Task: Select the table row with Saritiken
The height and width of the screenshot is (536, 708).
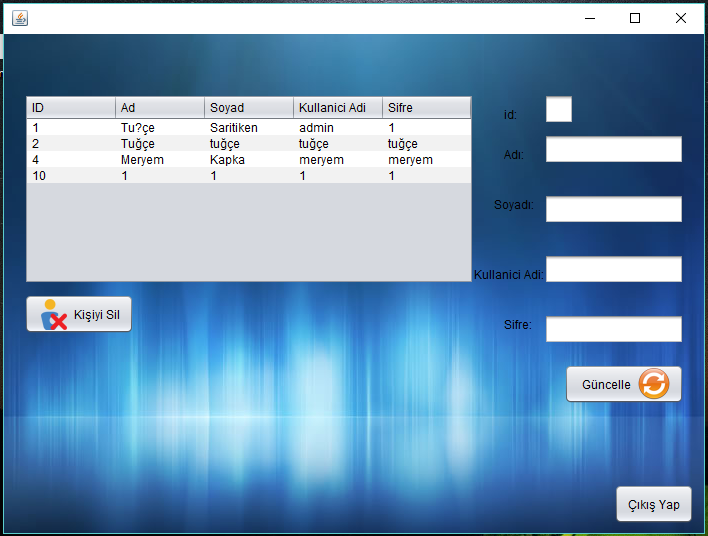Action: click(x=248, y=128)
